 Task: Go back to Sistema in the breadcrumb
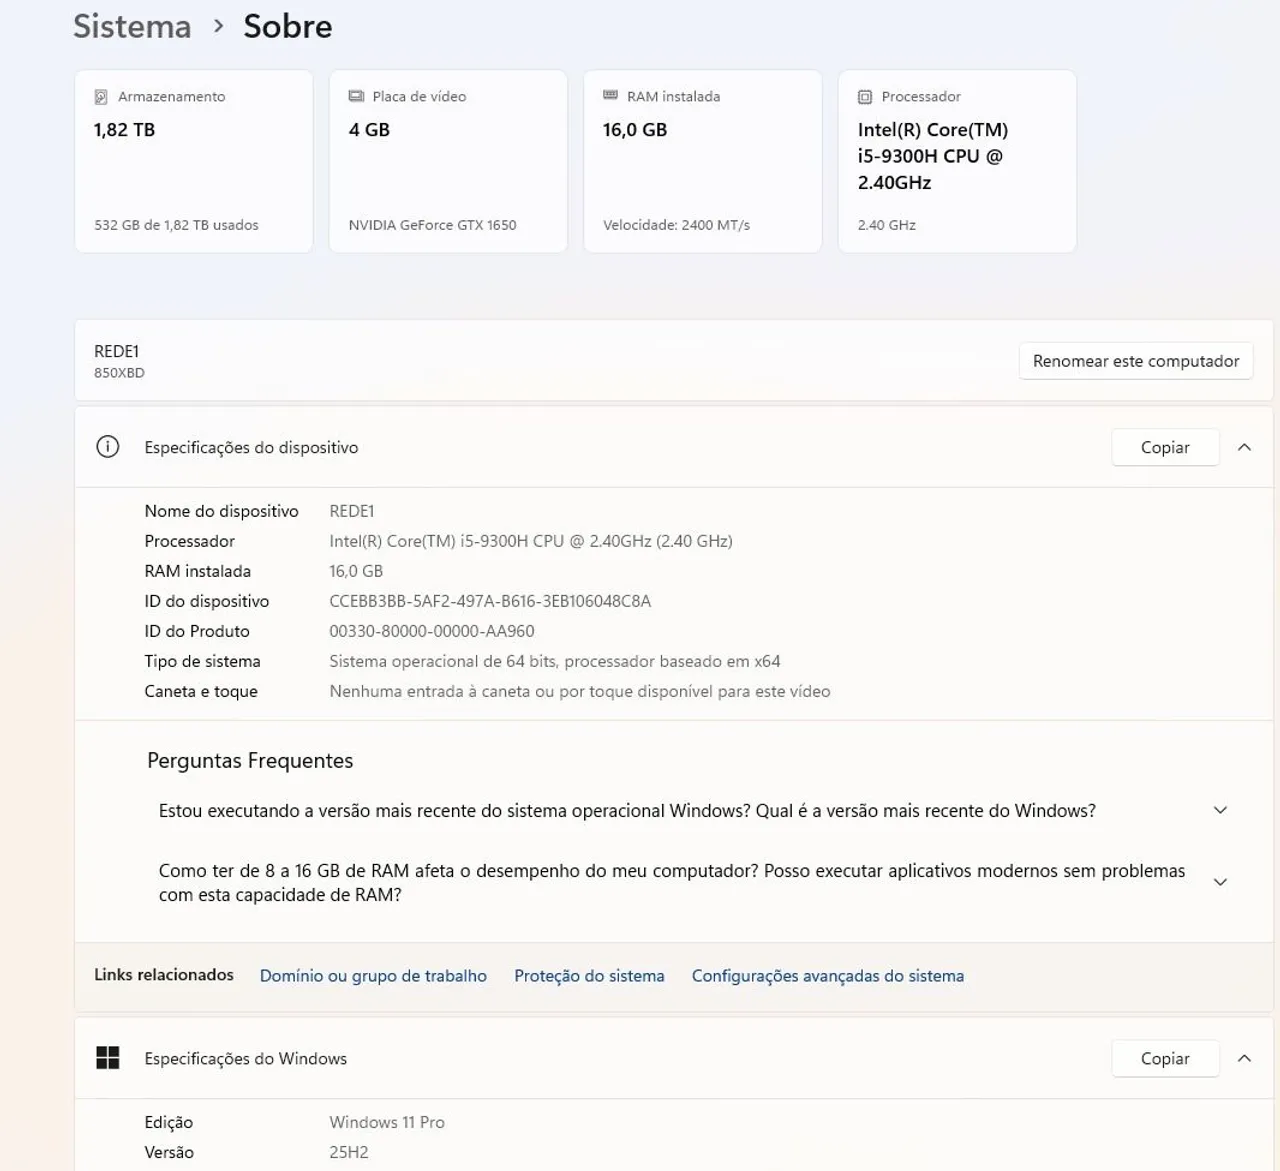pos(132,26)
